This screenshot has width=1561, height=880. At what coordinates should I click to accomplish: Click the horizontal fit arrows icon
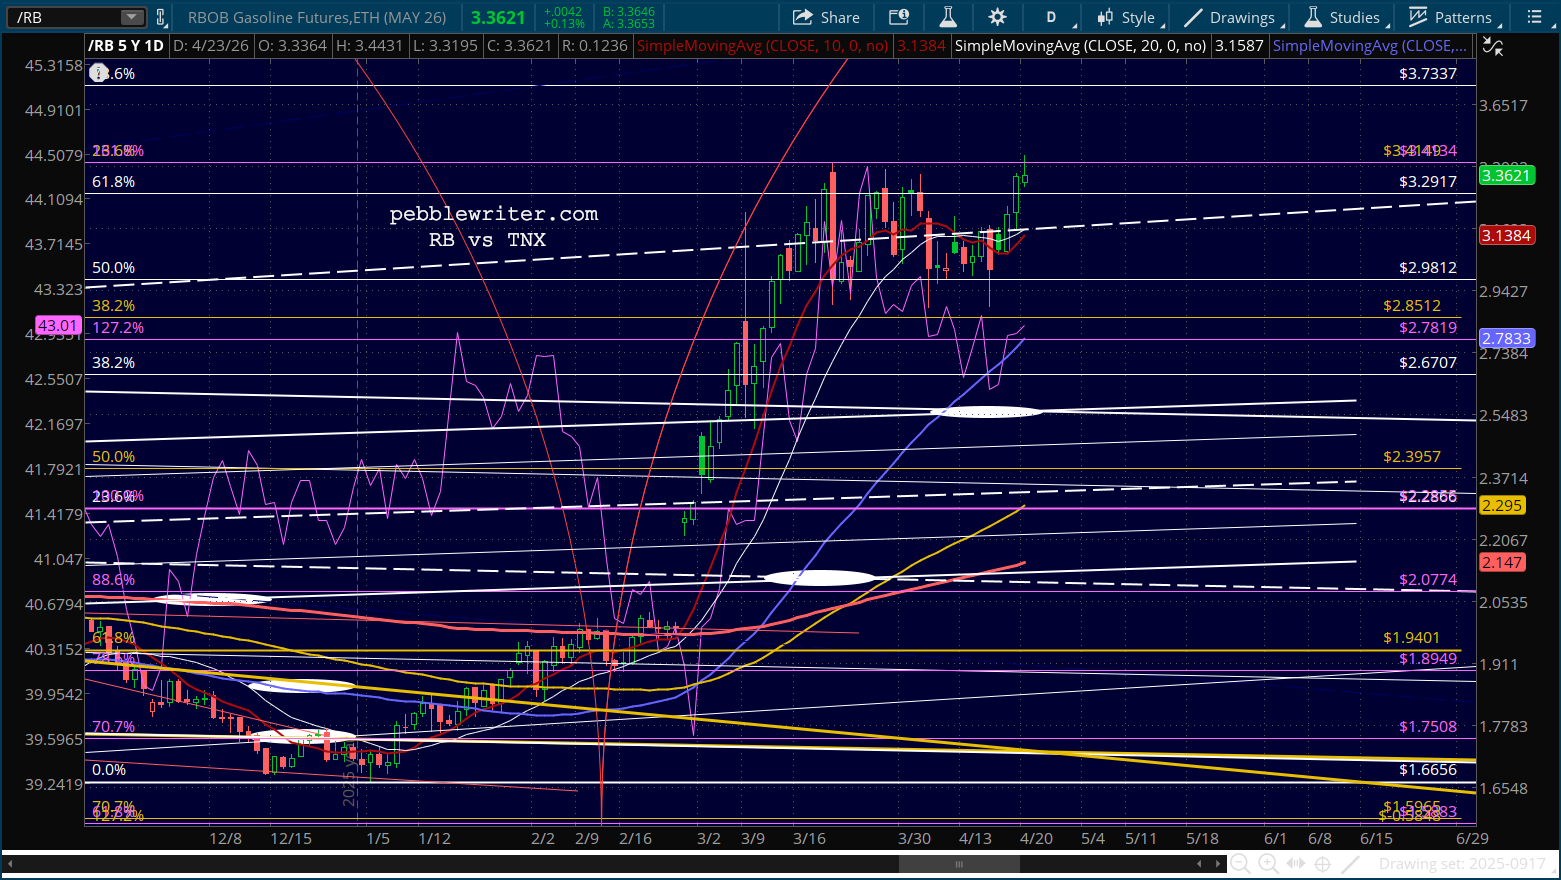[1295, 864]
